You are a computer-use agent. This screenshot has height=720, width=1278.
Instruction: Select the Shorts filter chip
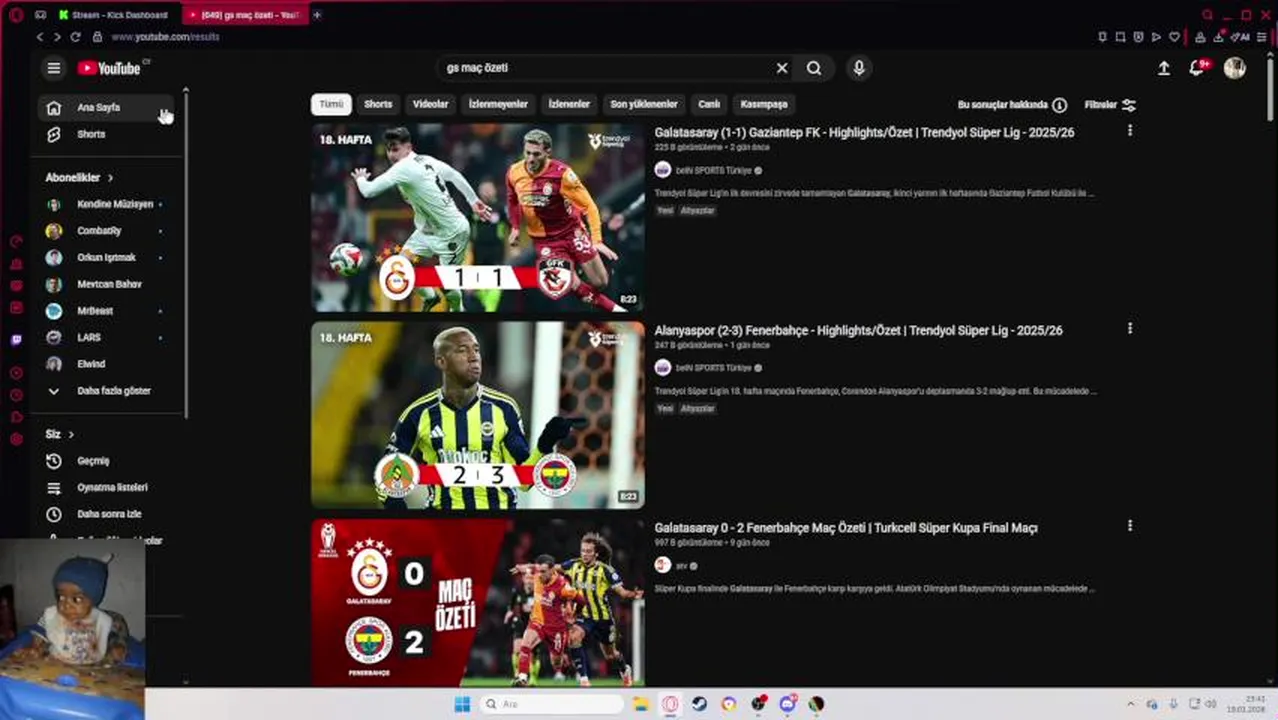coord(378,104)
